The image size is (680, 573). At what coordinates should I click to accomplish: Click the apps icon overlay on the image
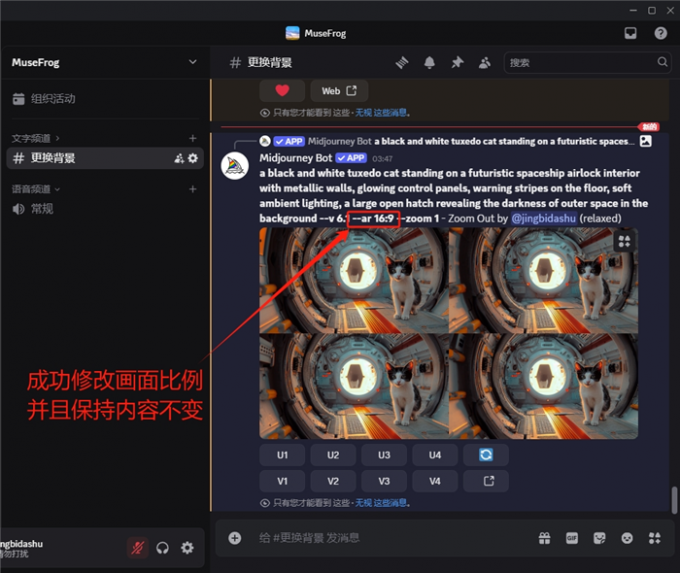(624, 241)
